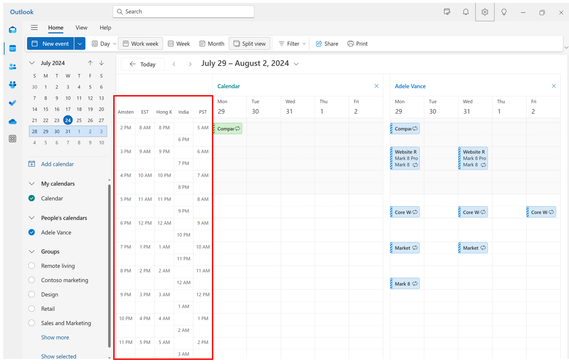Open the lightbulb tips icon
The width and height of the screenshot is (569, 364).
(504, 12)
